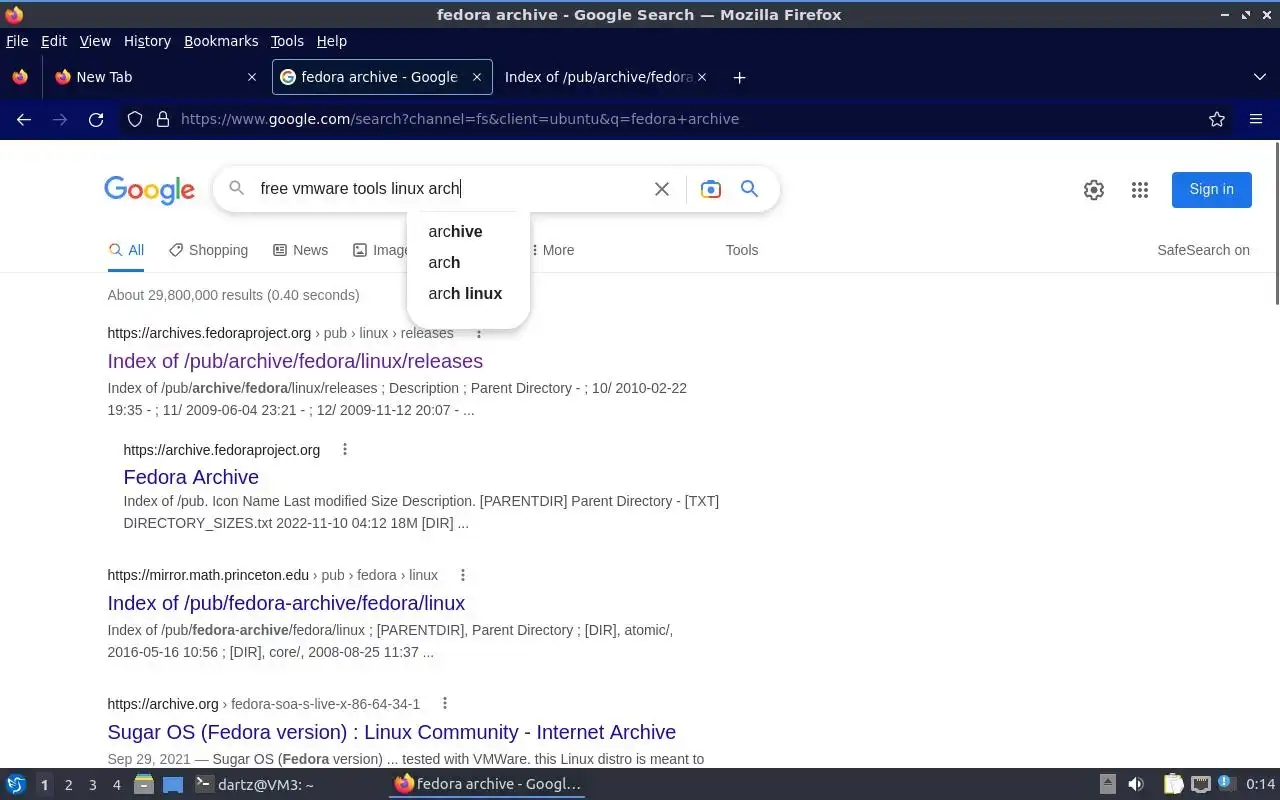Image resolution: width=1280 pixels, height=800 pixels.
Task: Expand the list all tabs chevron
Action: [1259, 77]
